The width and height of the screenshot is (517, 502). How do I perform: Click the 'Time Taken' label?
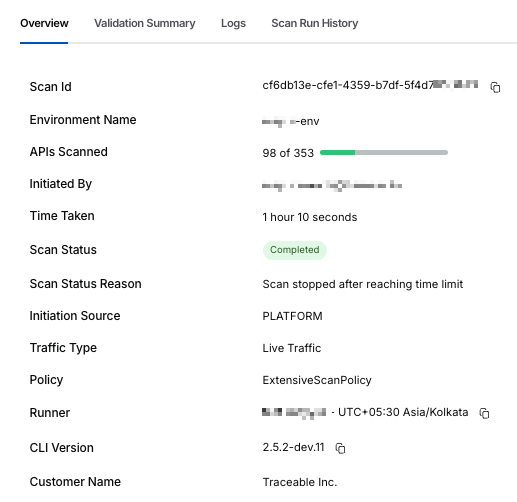[62, 216]
